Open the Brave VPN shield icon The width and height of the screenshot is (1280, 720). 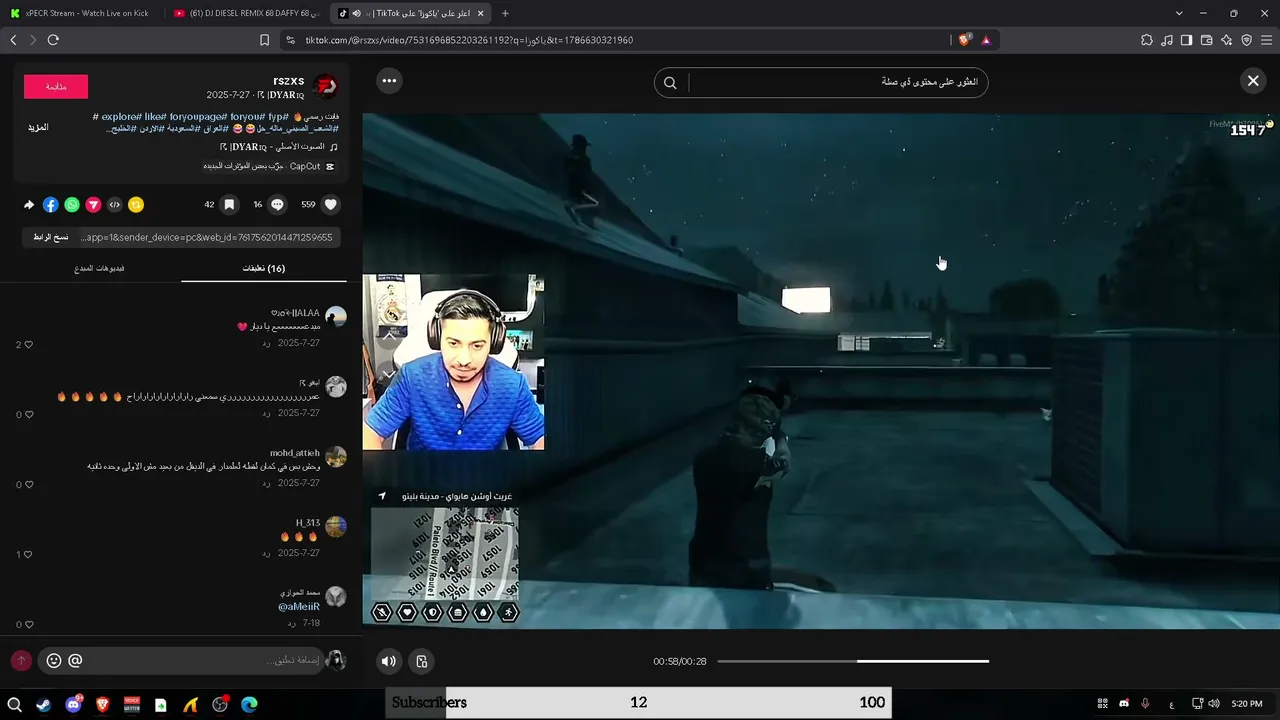[1246, 40]
